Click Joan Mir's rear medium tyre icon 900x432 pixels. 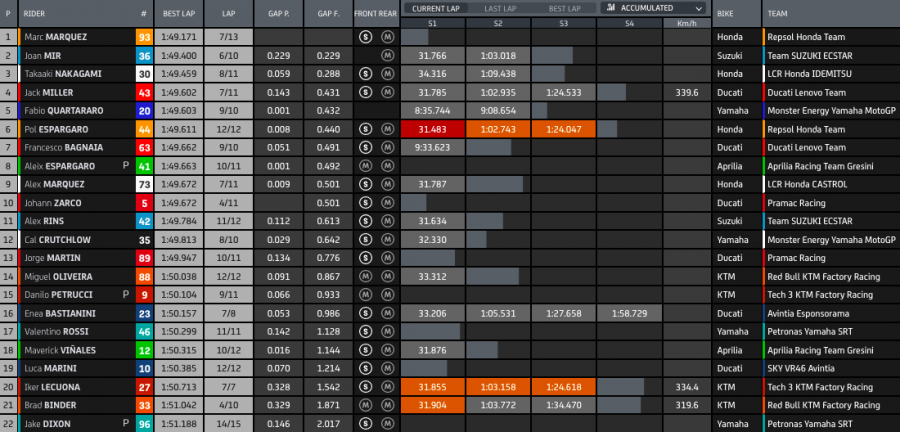(386, 55)
